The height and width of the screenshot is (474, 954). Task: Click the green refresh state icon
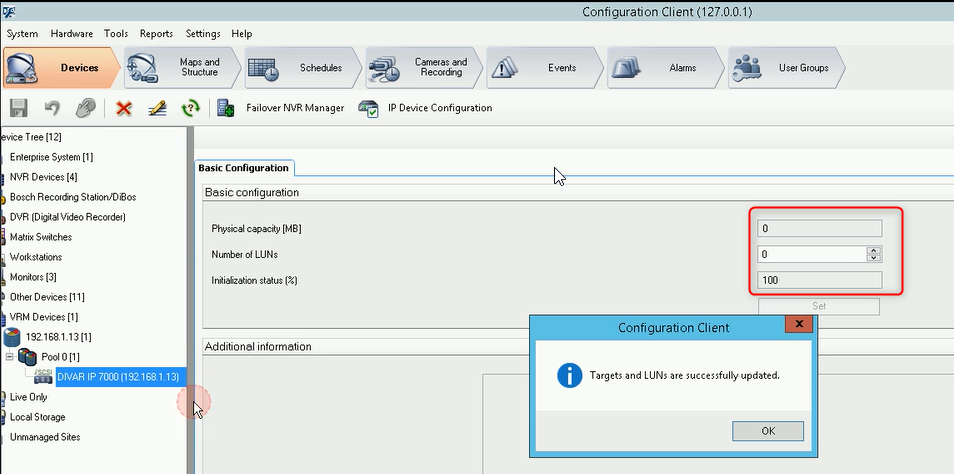190,108
